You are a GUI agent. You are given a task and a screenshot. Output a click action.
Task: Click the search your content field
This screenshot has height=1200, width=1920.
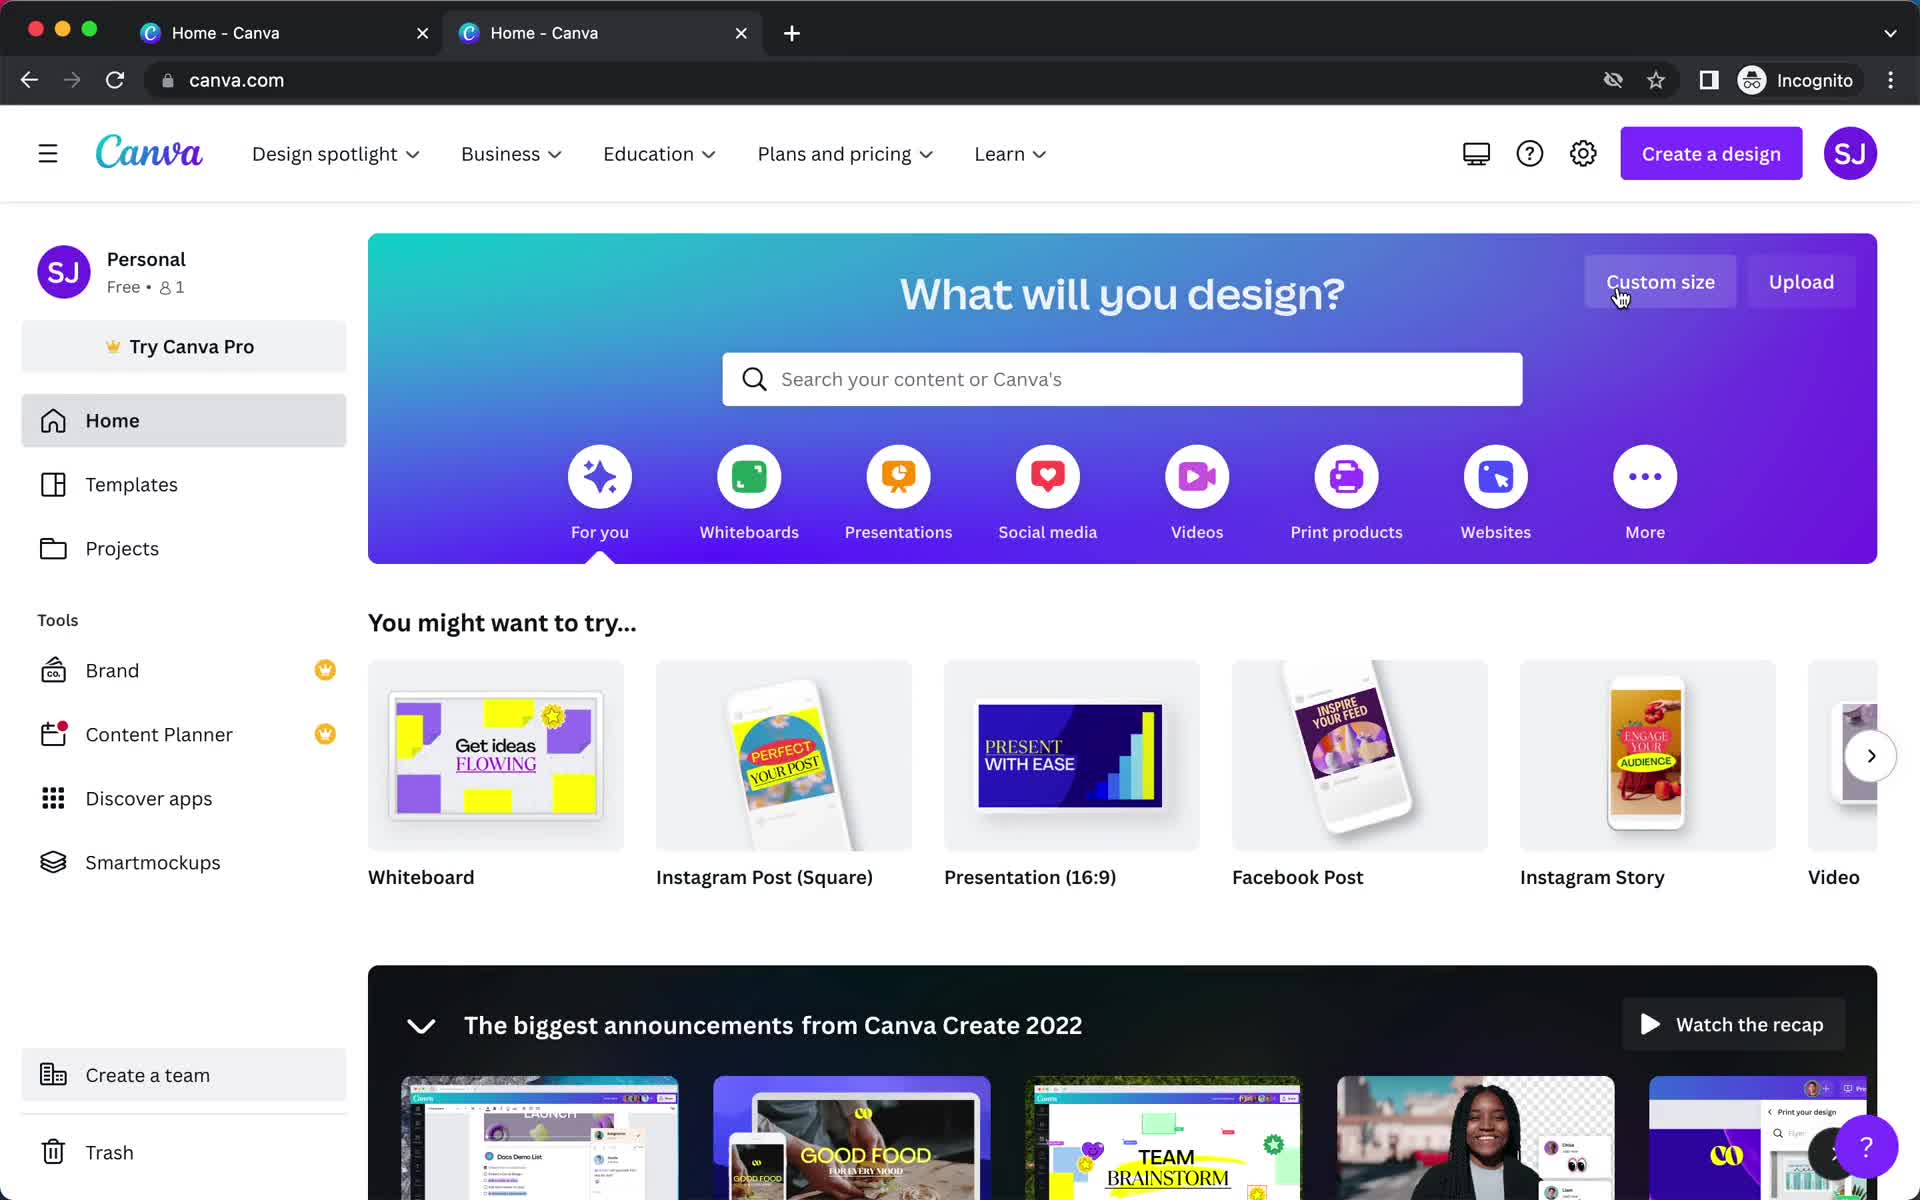tap(1122, 380)
